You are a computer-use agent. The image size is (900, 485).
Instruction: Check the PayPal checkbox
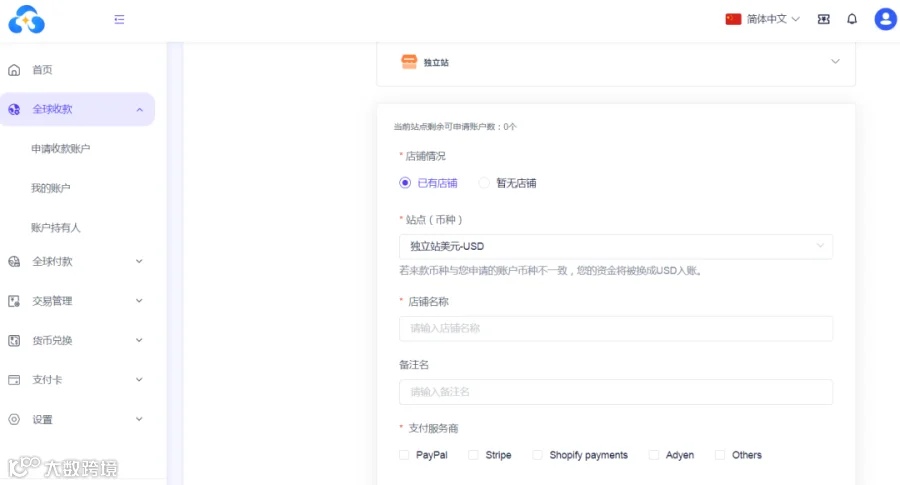point(404,455)
